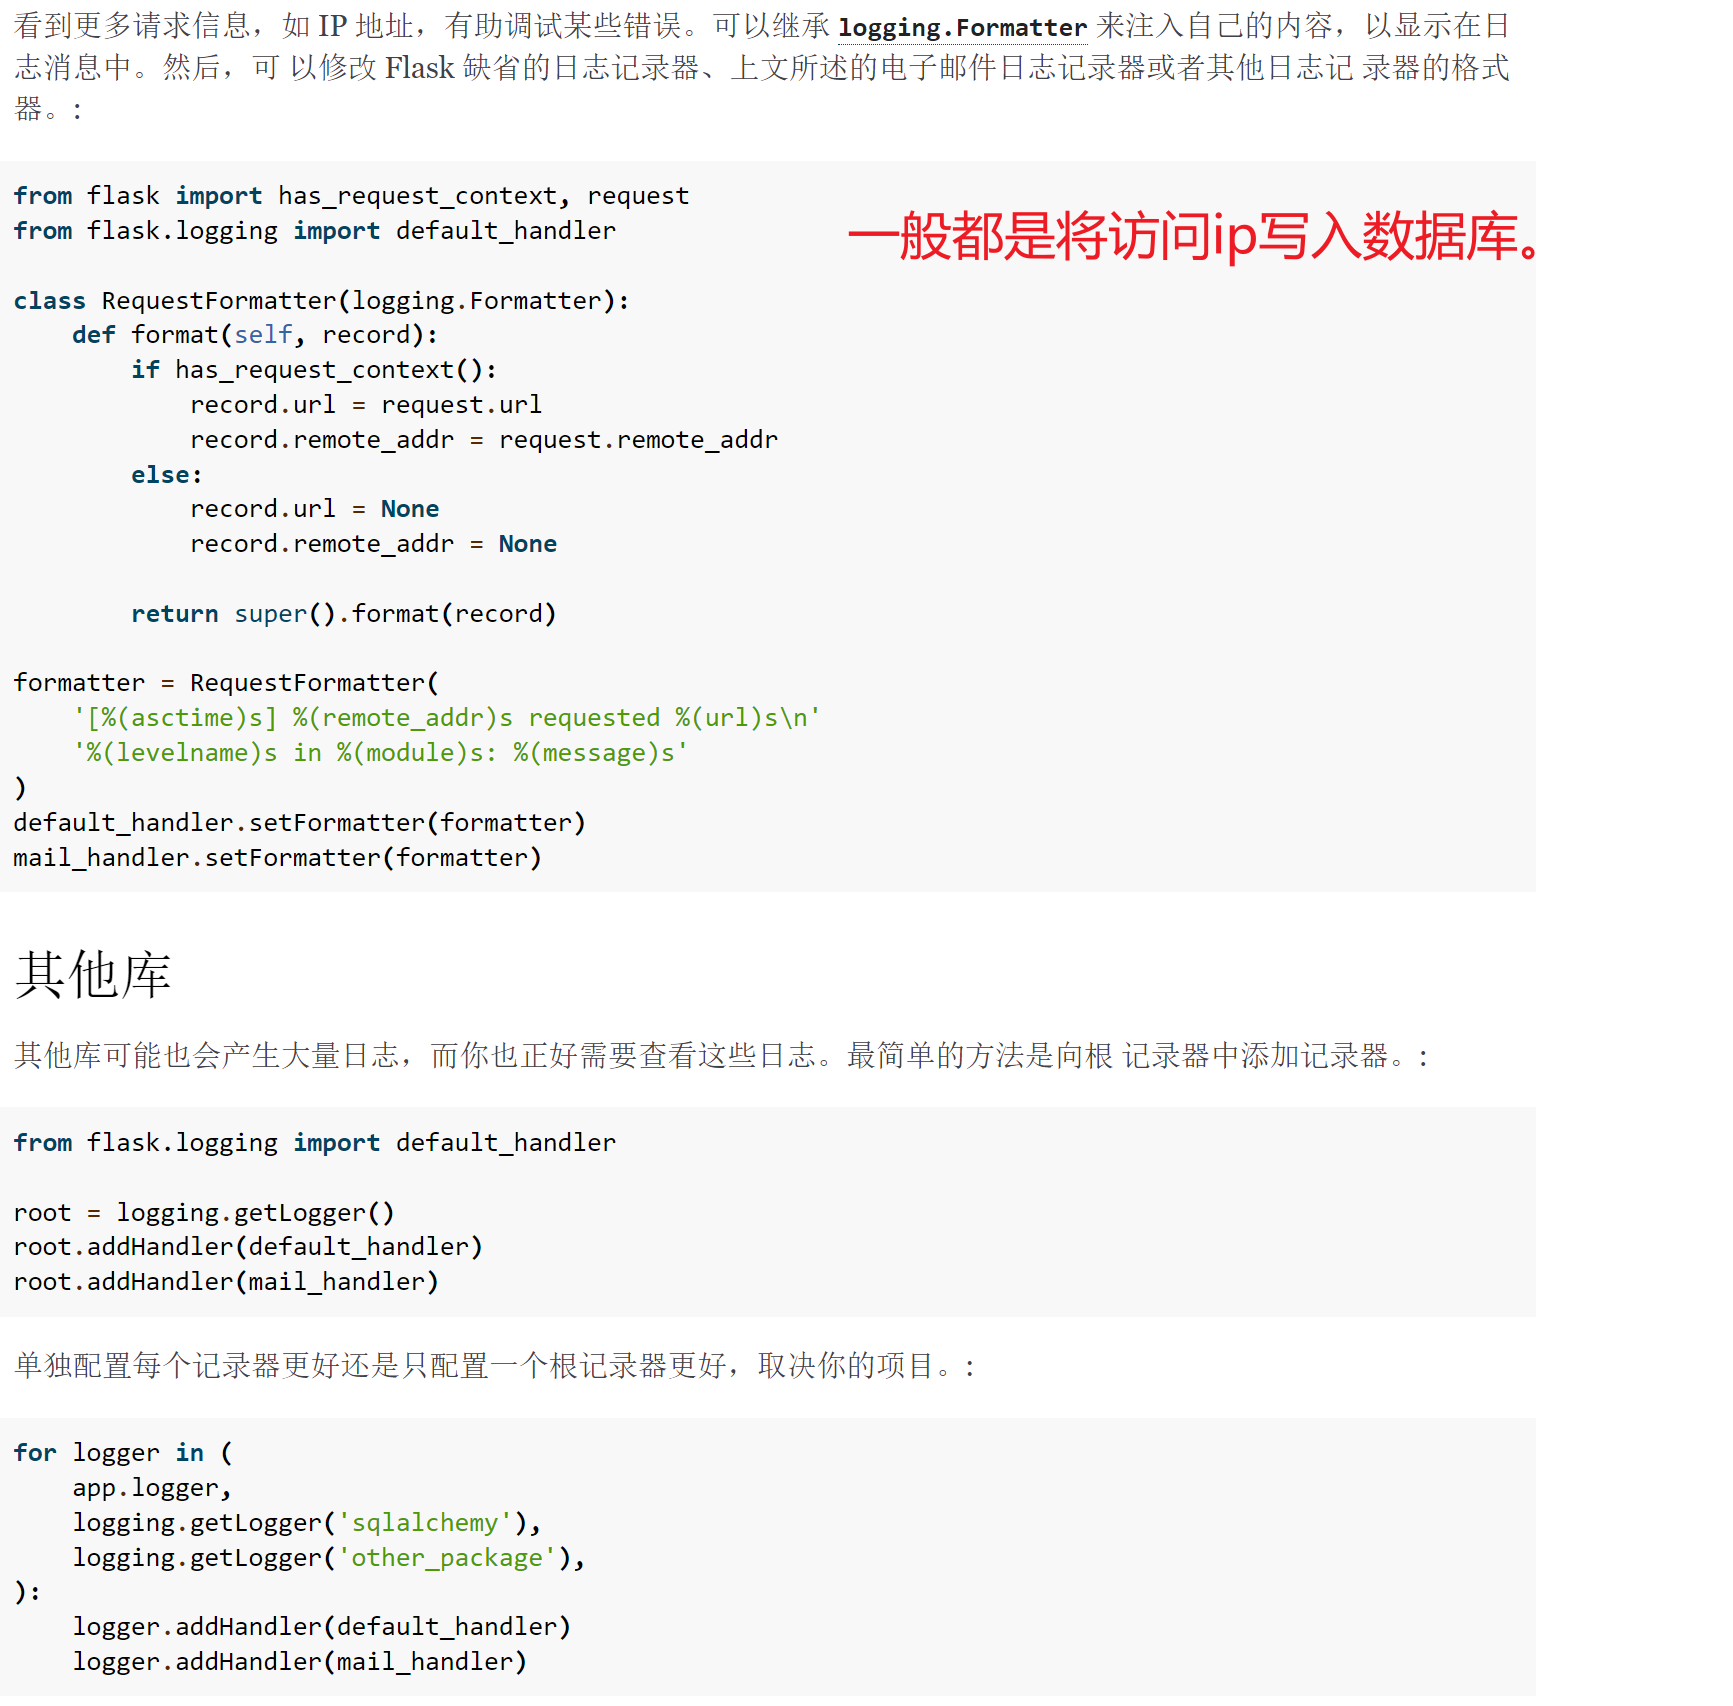Click 'record.url = None' line
Image resolution: width=1733 pixels, height=1706 pixels.
click(x=314, y=509)
